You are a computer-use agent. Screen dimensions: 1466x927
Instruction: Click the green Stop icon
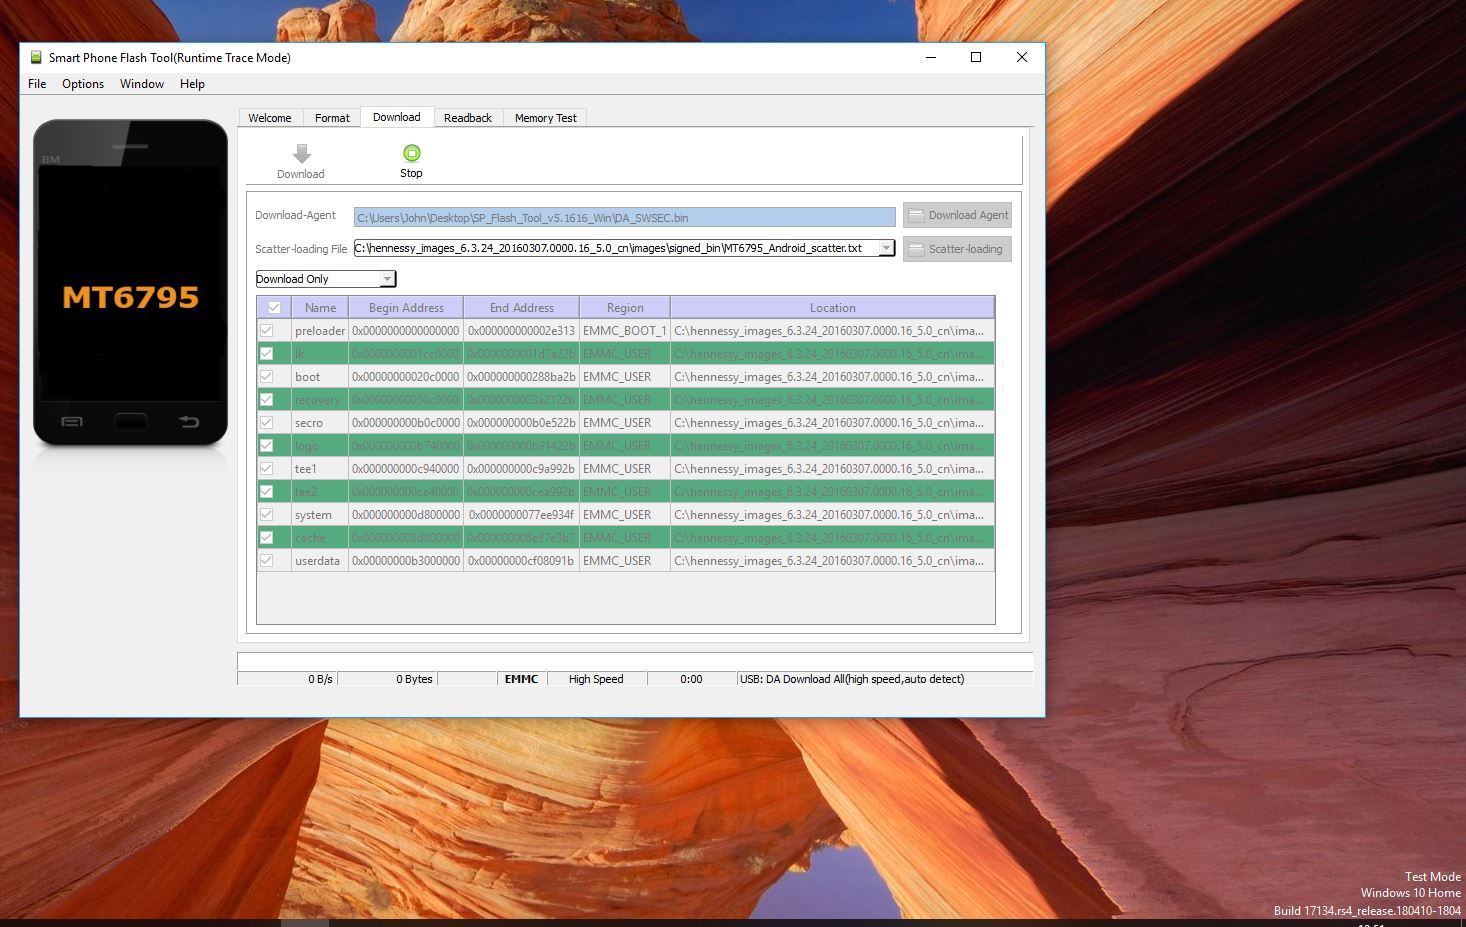(x=411, y=153)
